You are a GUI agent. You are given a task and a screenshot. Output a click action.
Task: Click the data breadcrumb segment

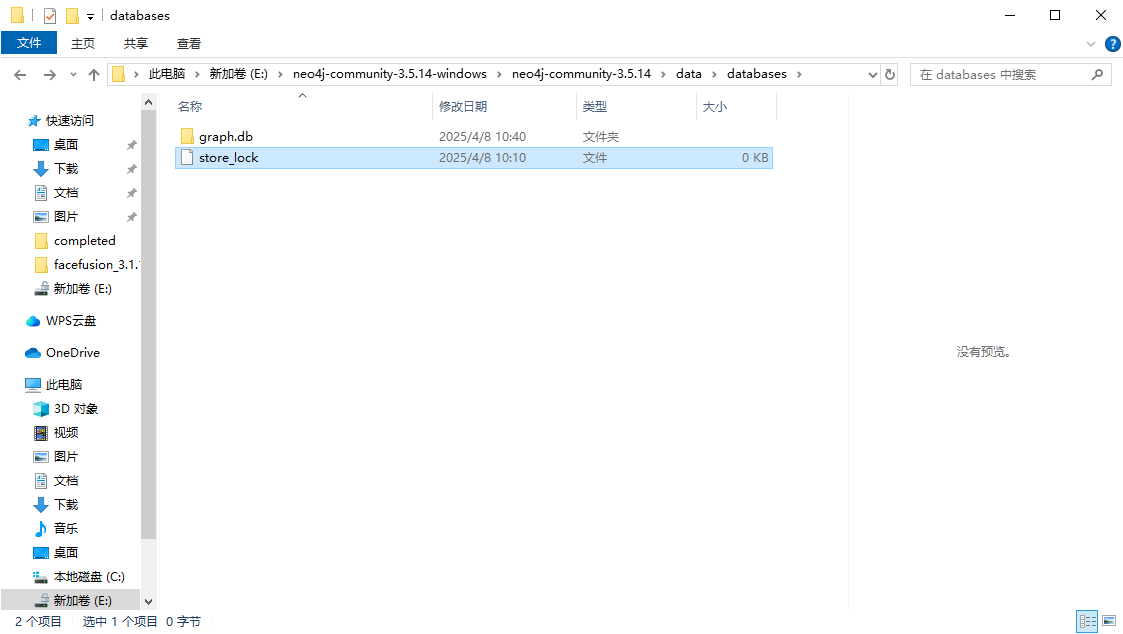[688, 74]
